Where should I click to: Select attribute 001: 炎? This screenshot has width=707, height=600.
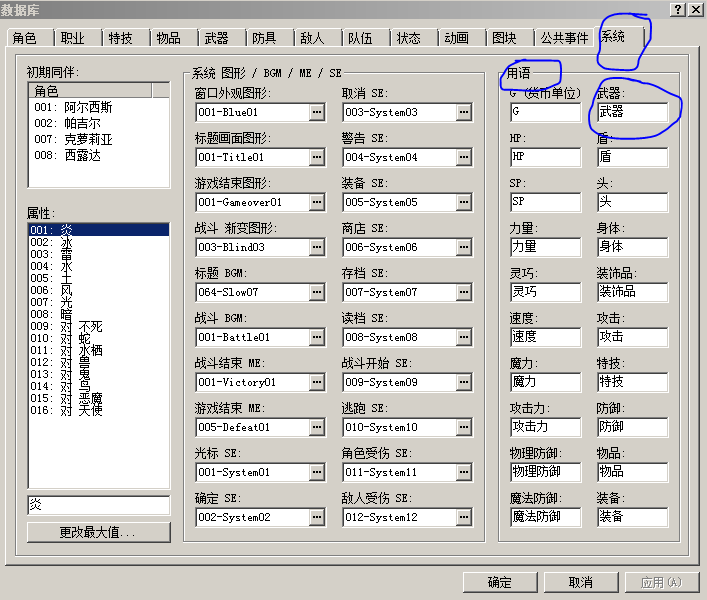tap(99, 230)
